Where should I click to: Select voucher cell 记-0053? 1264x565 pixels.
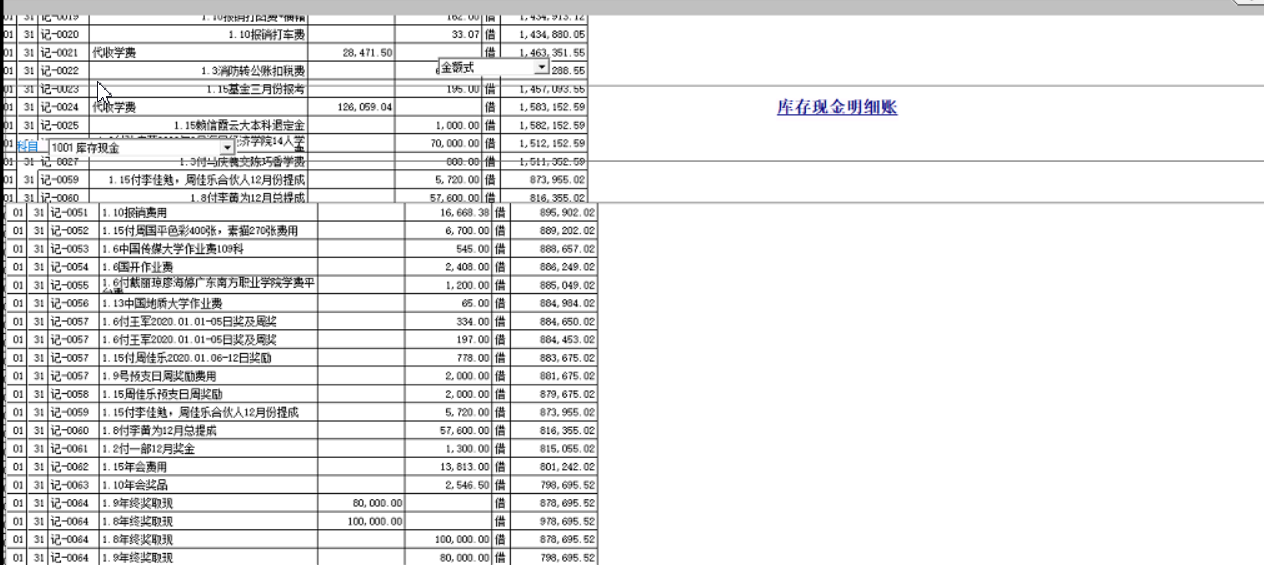[72, 249]
